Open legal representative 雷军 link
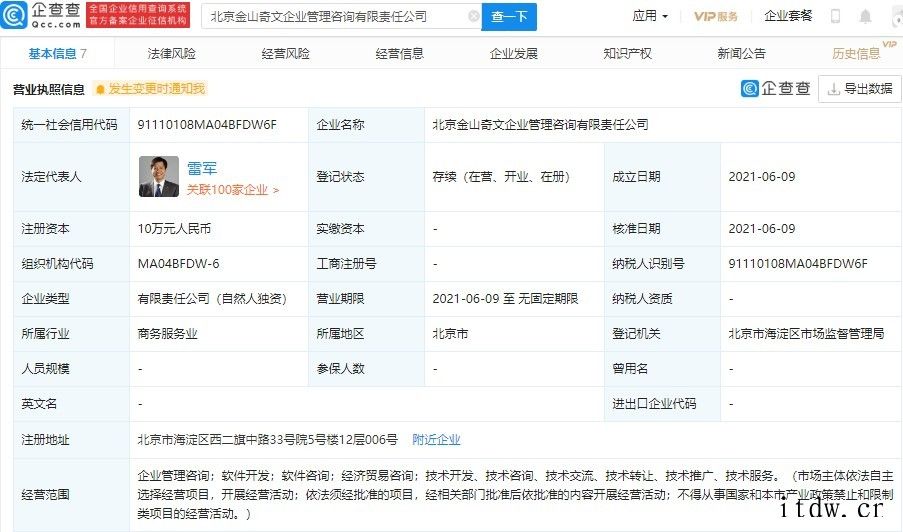Image resolution: width=903 pixels, height=532 pixels. tap(202, 168)
